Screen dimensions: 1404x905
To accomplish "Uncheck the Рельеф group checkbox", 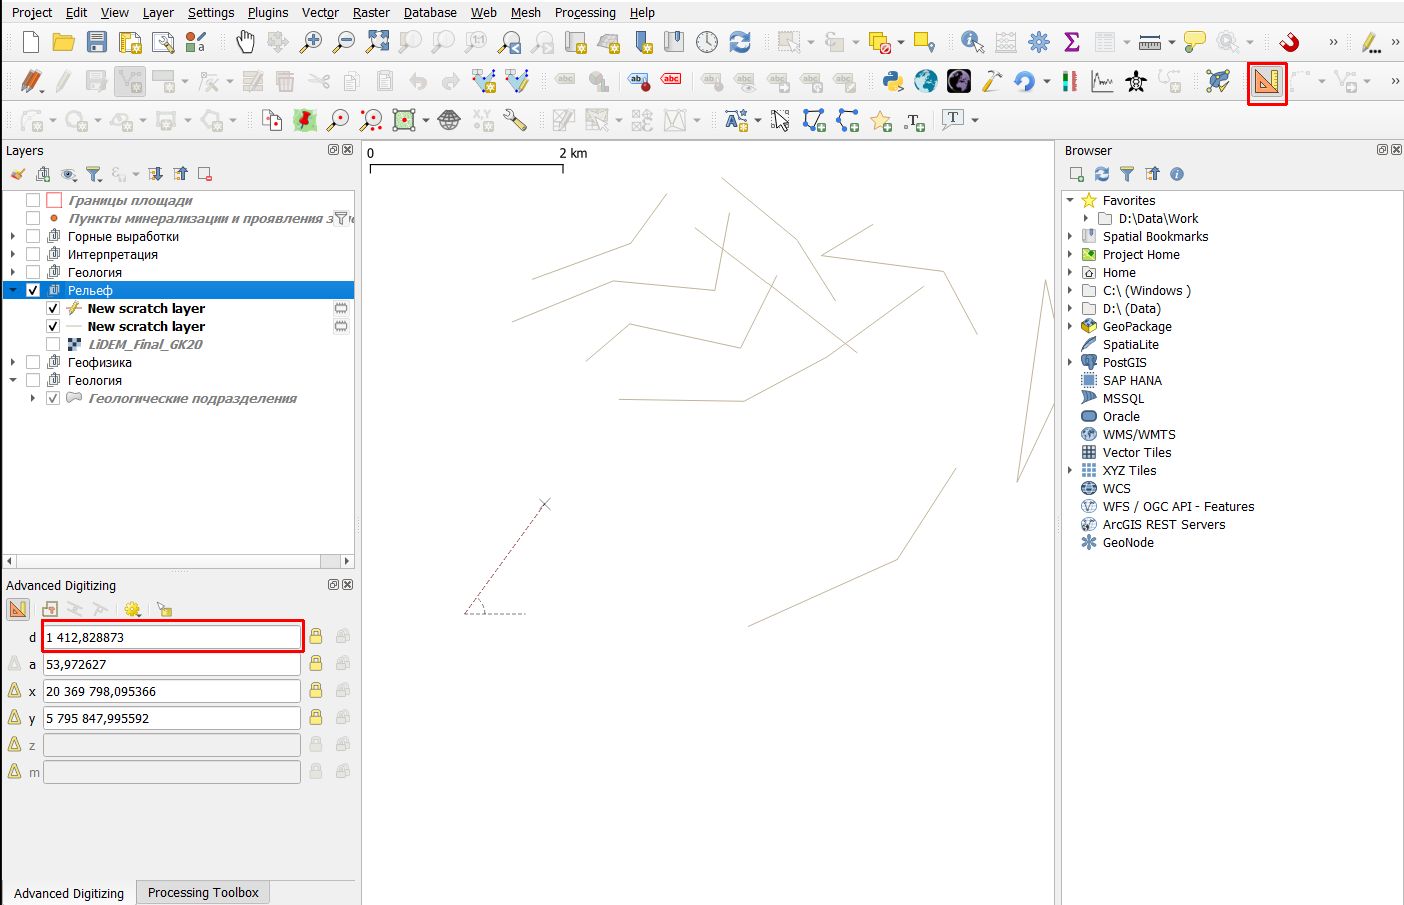I will point(33,291).
